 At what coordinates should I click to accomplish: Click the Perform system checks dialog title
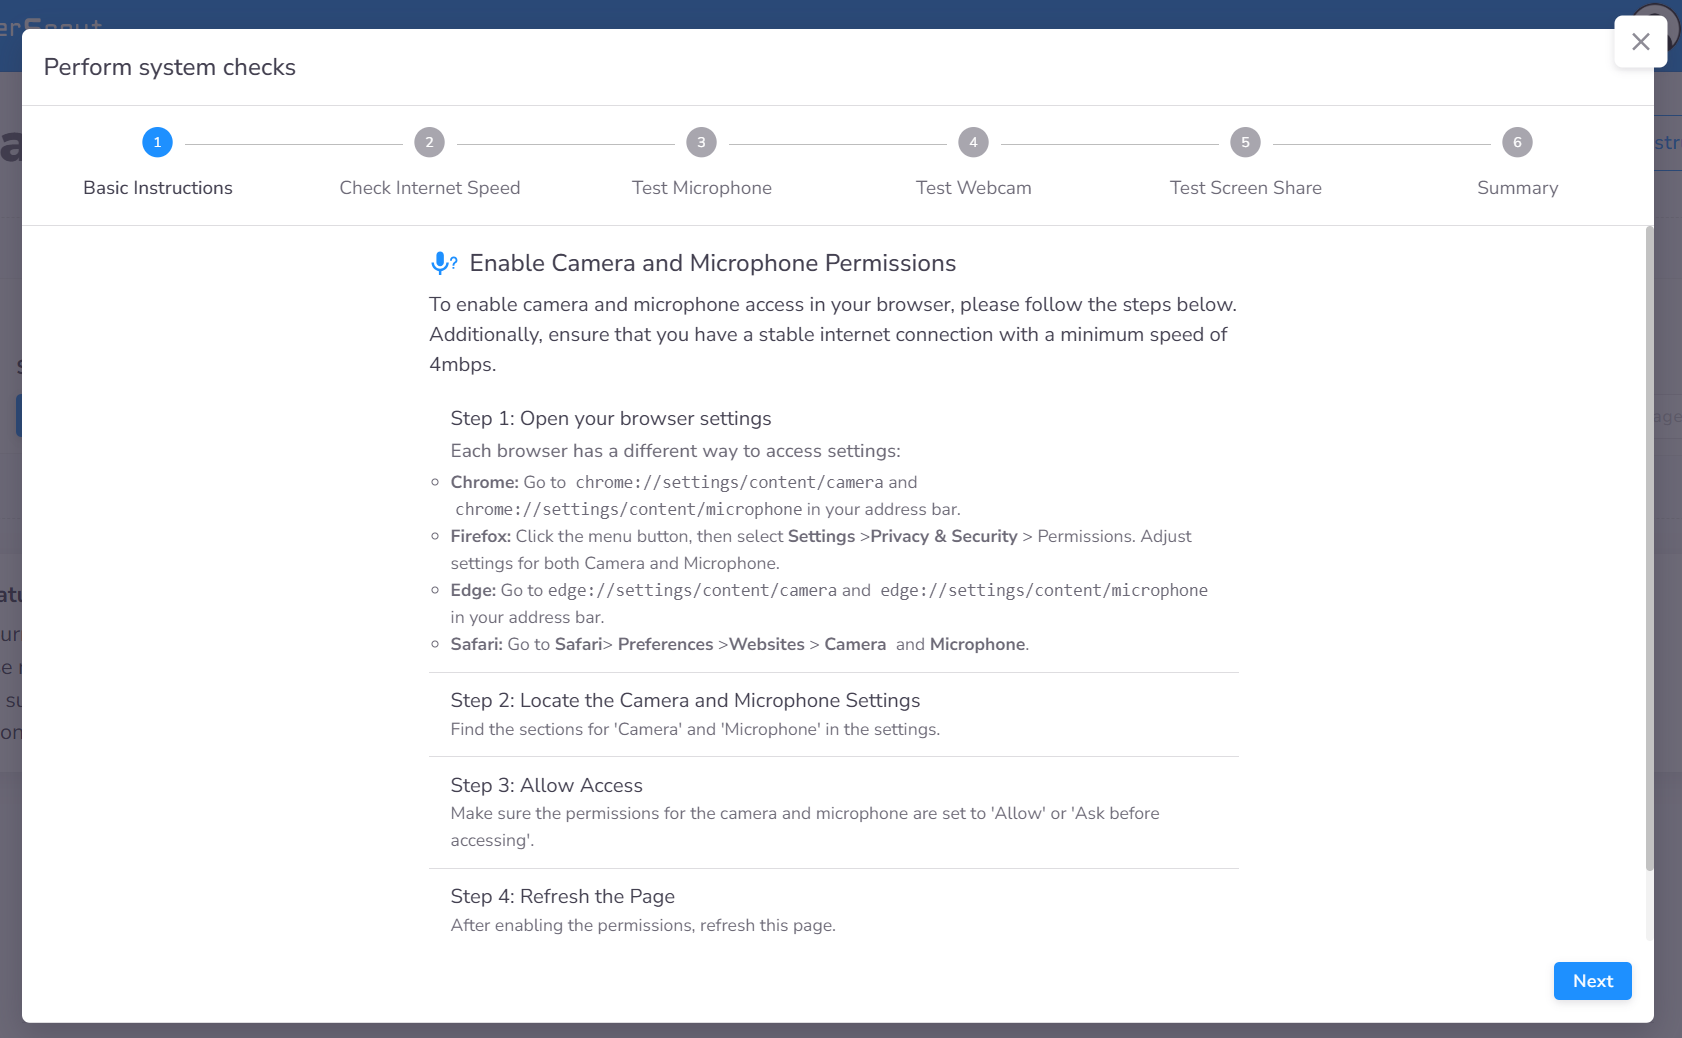tap(169, 67)
